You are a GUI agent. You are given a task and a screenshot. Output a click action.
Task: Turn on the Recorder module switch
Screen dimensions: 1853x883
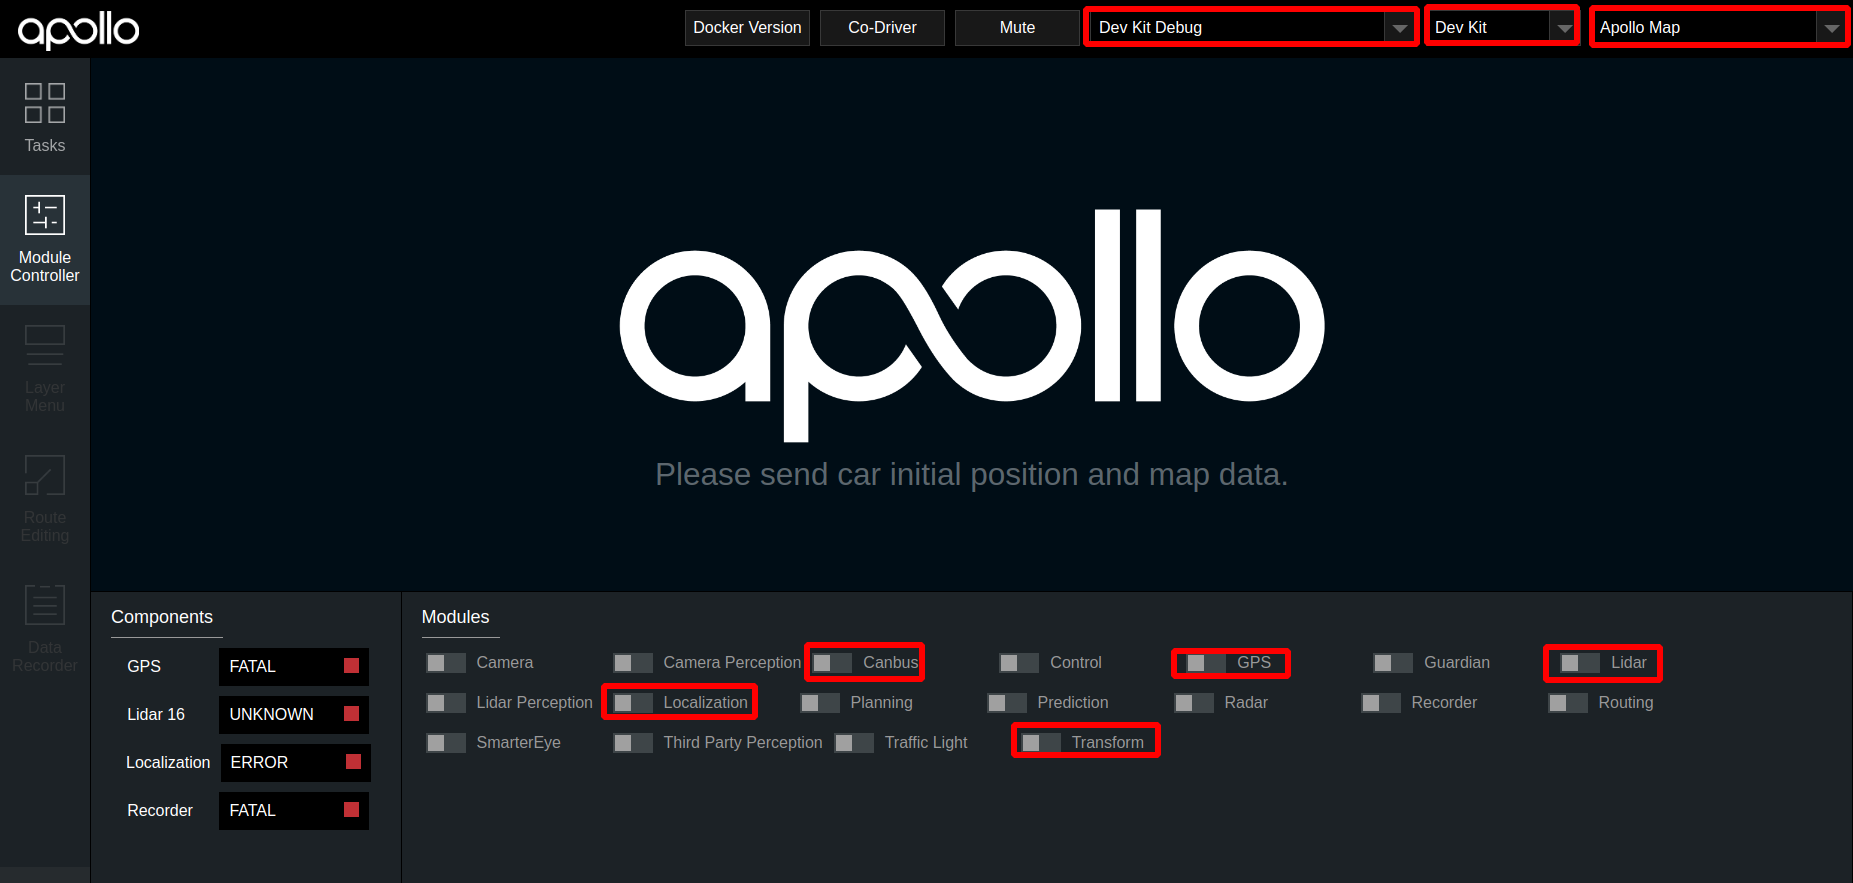point(1381,703)
